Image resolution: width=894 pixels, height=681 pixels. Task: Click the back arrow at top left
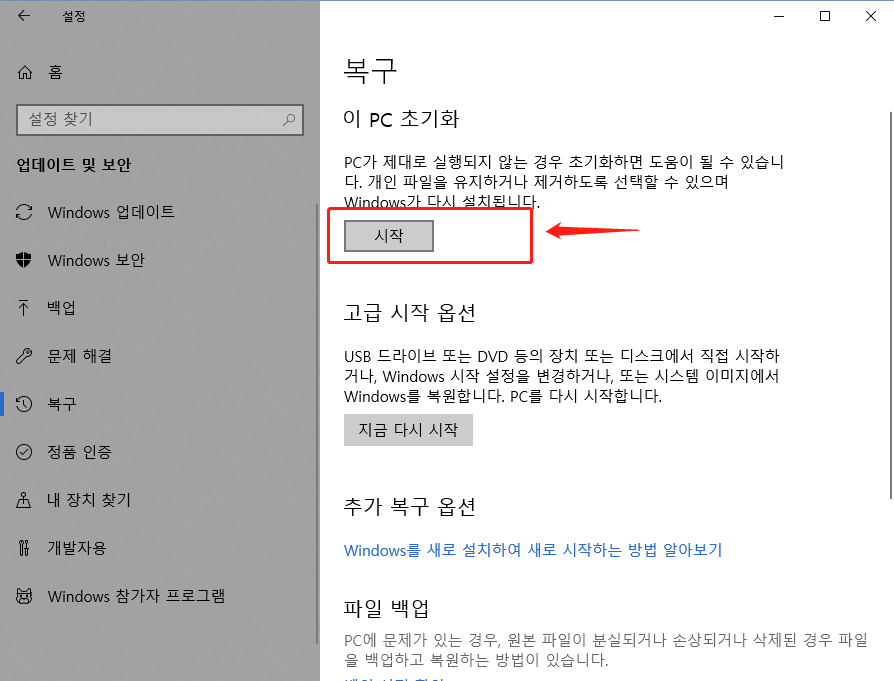coord(22,16)
